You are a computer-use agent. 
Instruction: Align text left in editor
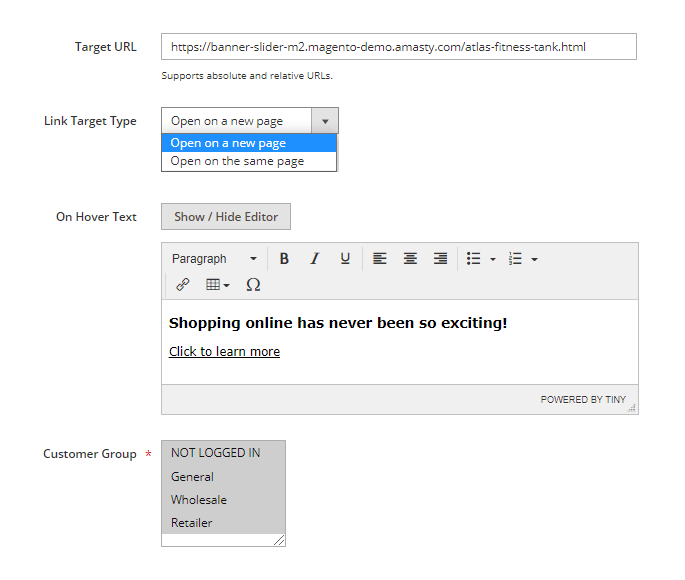tap(380, 259)
